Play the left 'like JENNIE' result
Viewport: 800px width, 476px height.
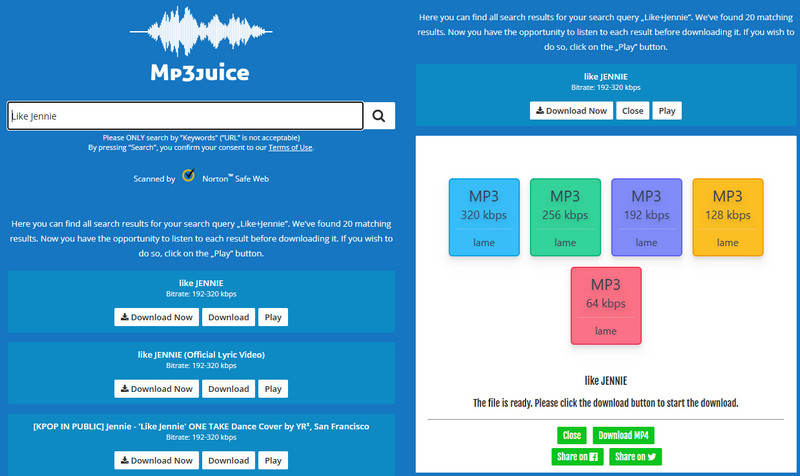click(x=273, y=317)
